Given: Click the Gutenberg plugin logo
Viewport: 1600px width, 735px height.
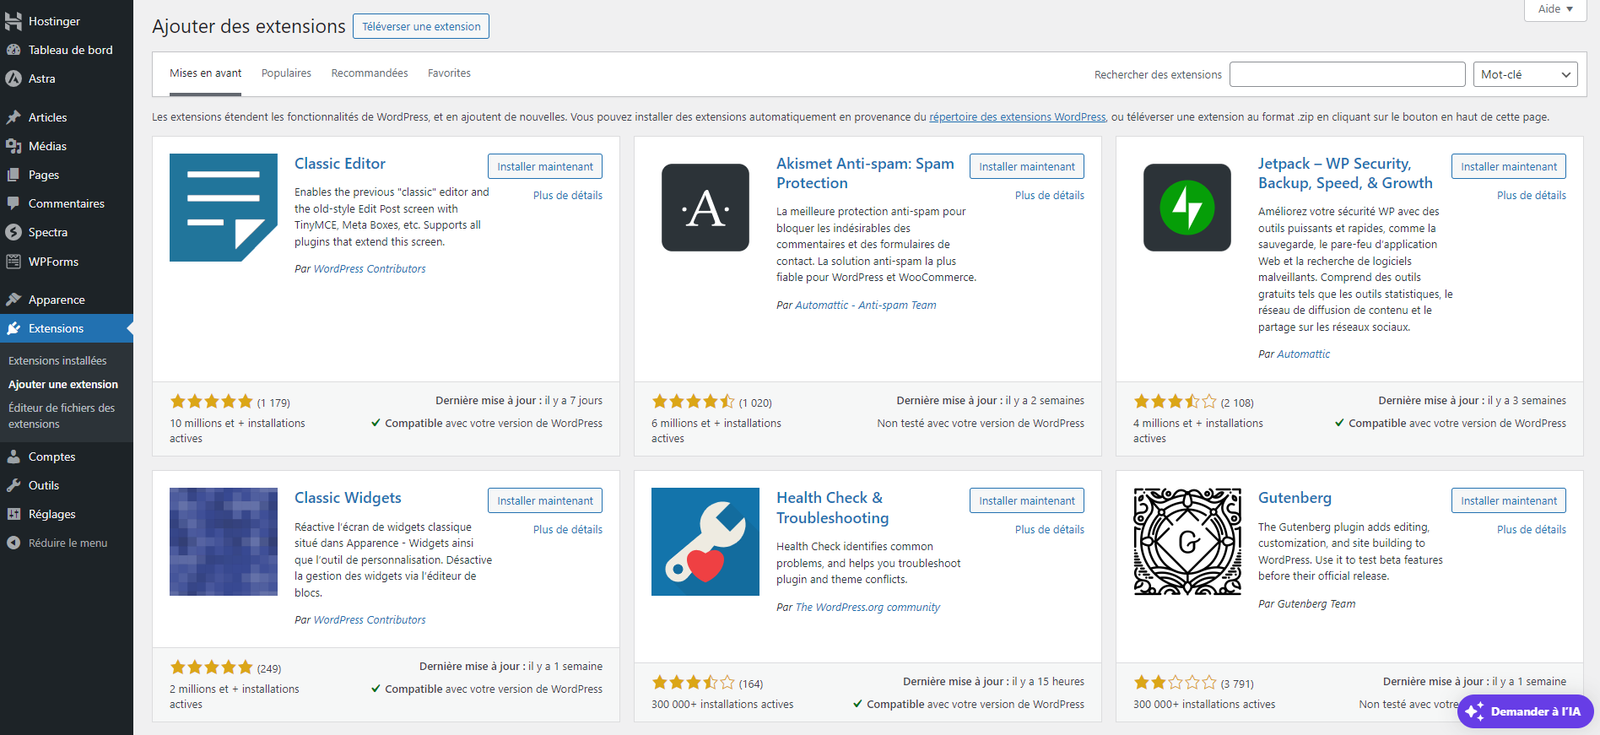Looking at the screenshot, I should tap(1187, 542).
